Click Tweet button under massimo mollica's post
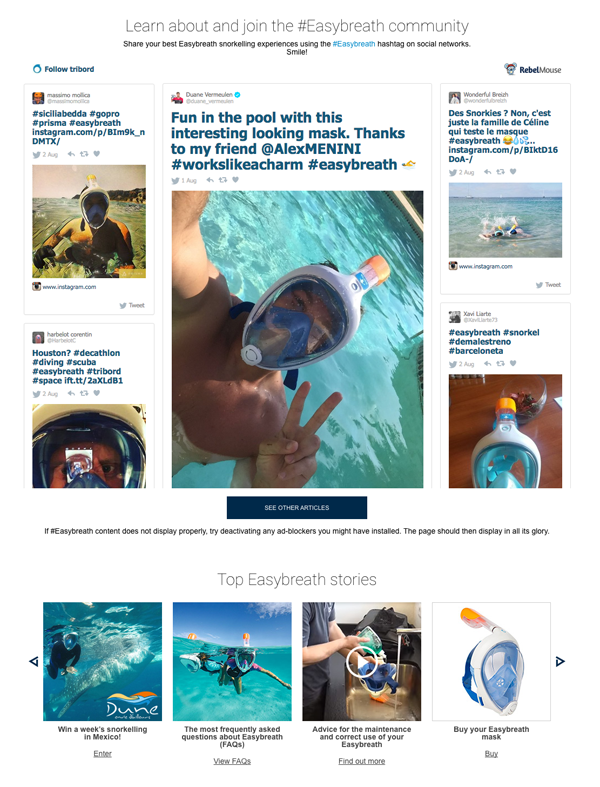The width and height of the screenshot is (600, 787). (133, 305)
